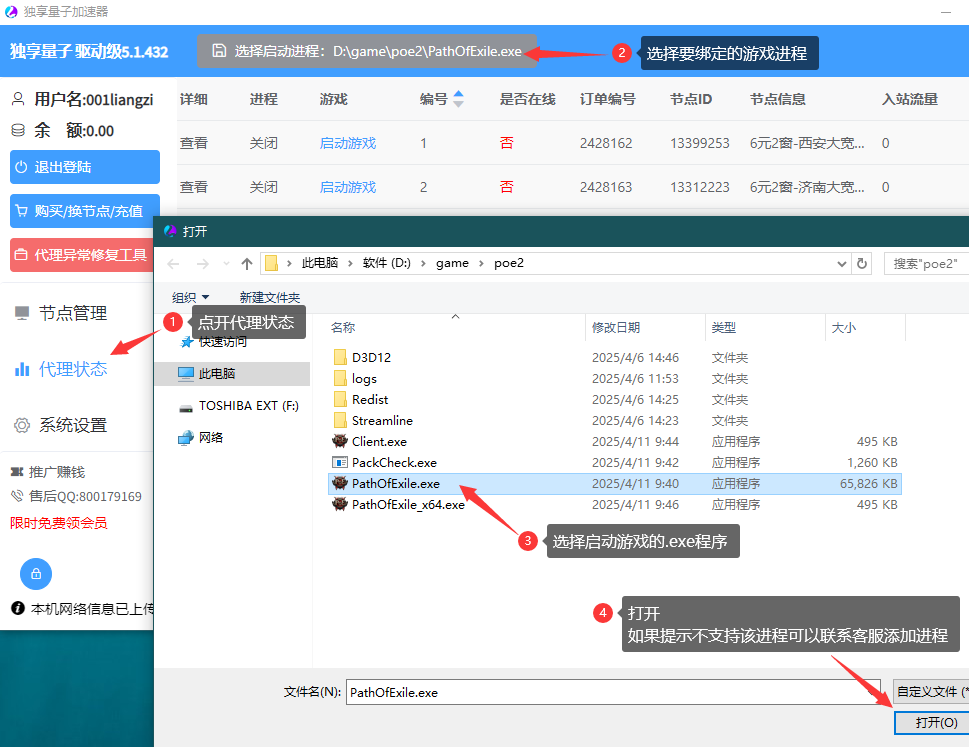The height and width of the screenshot is (747, 969).
Task: Click the app logo in title bar
Action: (11, 12)
